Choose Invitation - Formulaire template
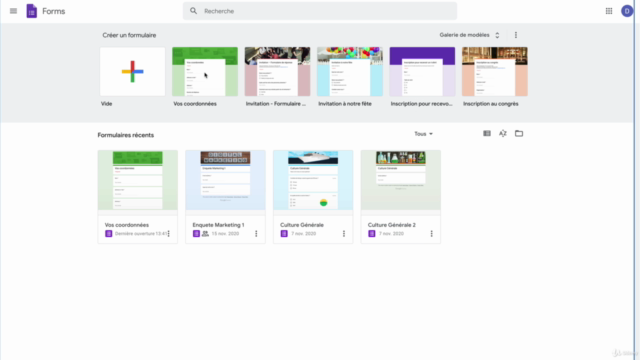The image size is (640, 360). click(277, 71)
